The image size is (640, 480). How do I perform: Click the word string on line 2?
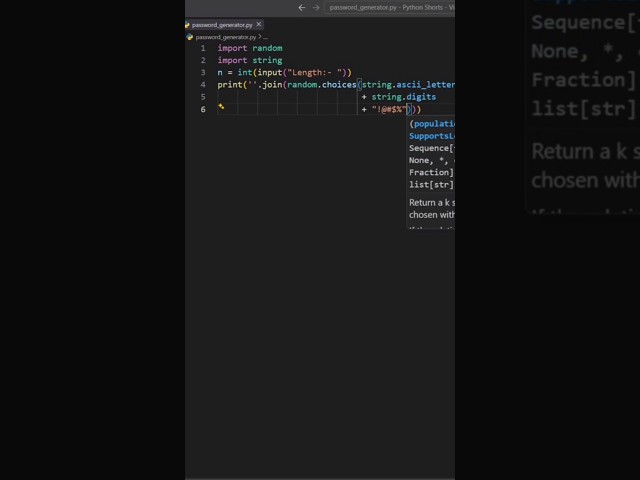267,60
